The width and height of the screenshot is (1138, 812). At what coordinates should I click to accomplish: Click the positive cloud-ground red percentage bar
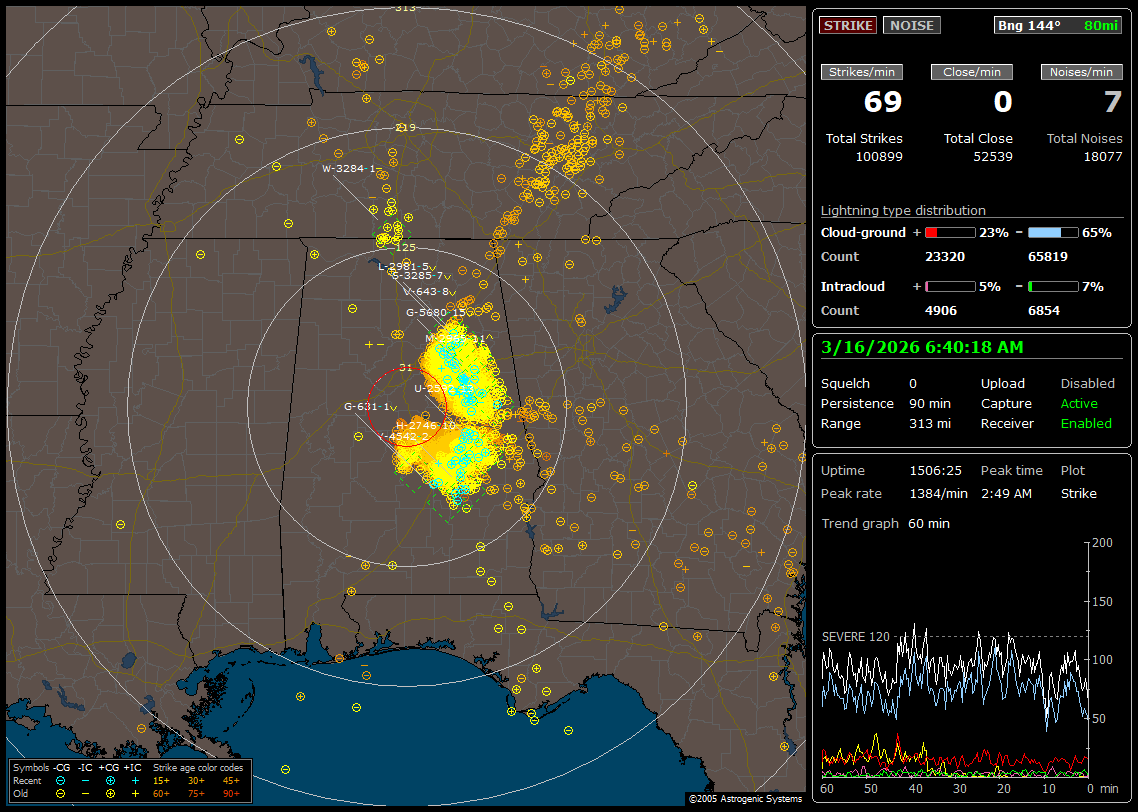[x=949, y=232]
